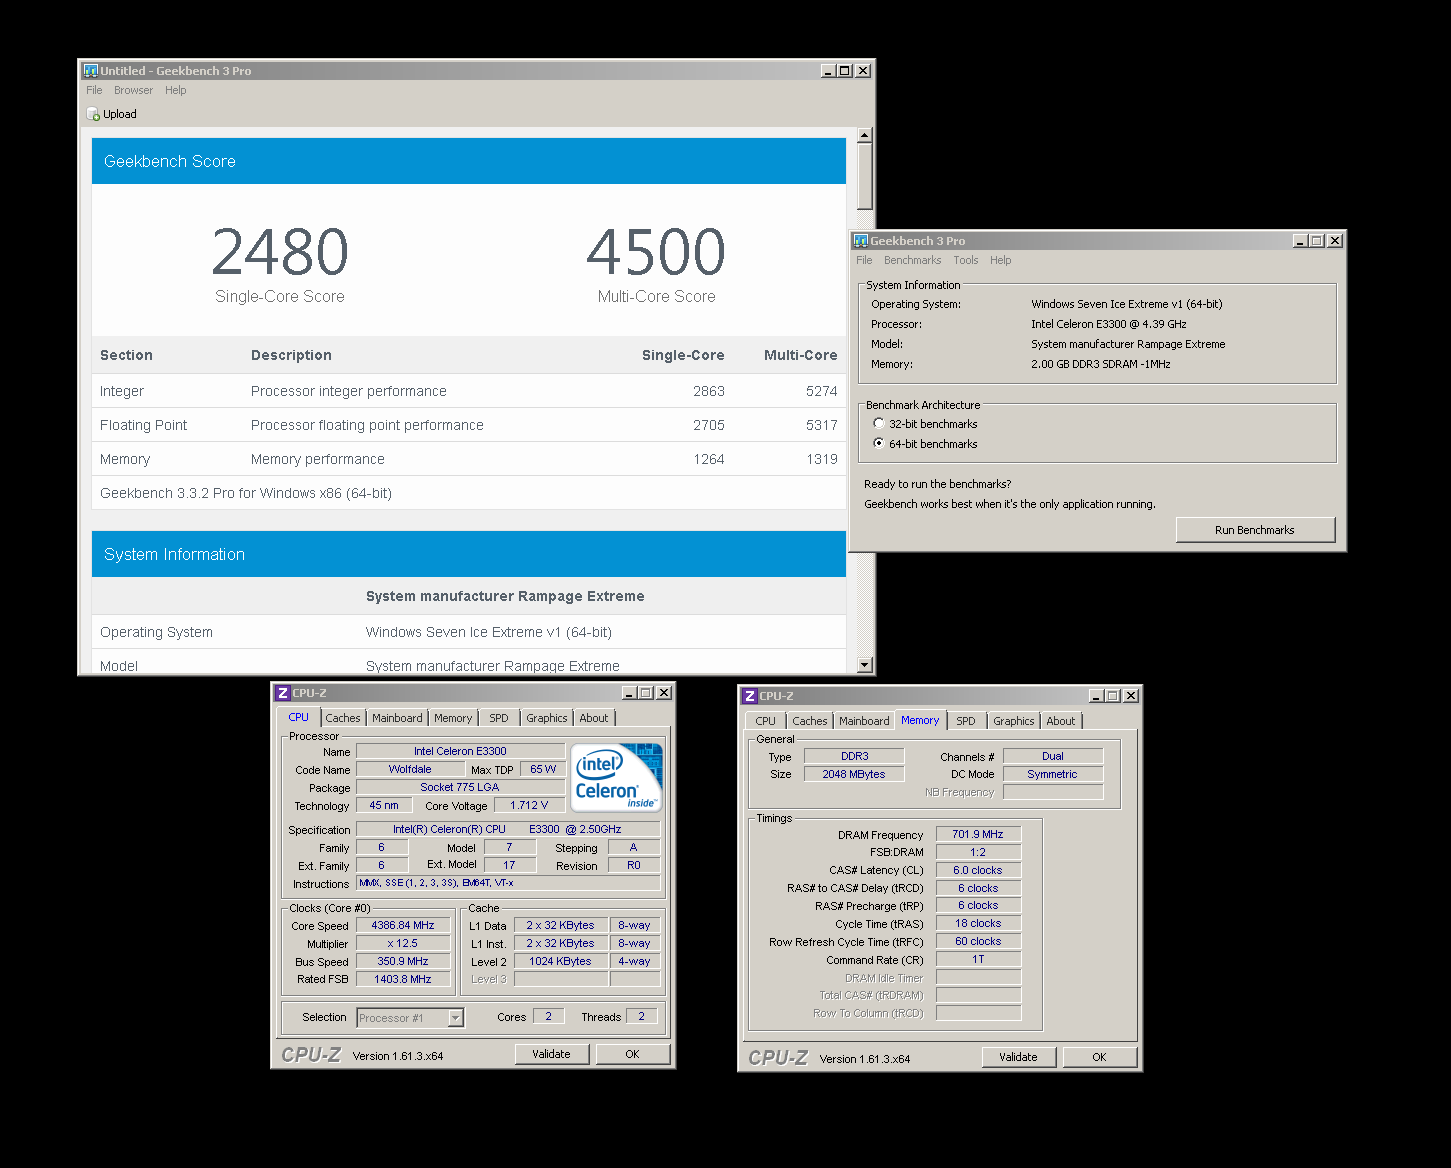
Task: Click Validate in CPU-Z CPU window
Action: [551, 1054]
